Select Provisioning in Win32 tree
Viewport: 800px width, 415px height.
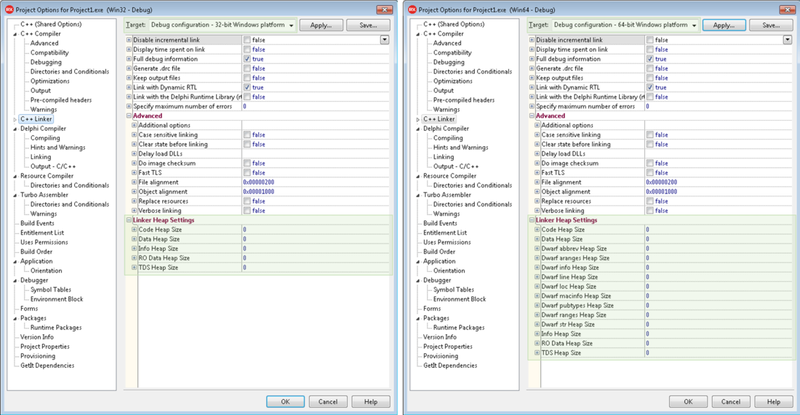coord(38,356)
